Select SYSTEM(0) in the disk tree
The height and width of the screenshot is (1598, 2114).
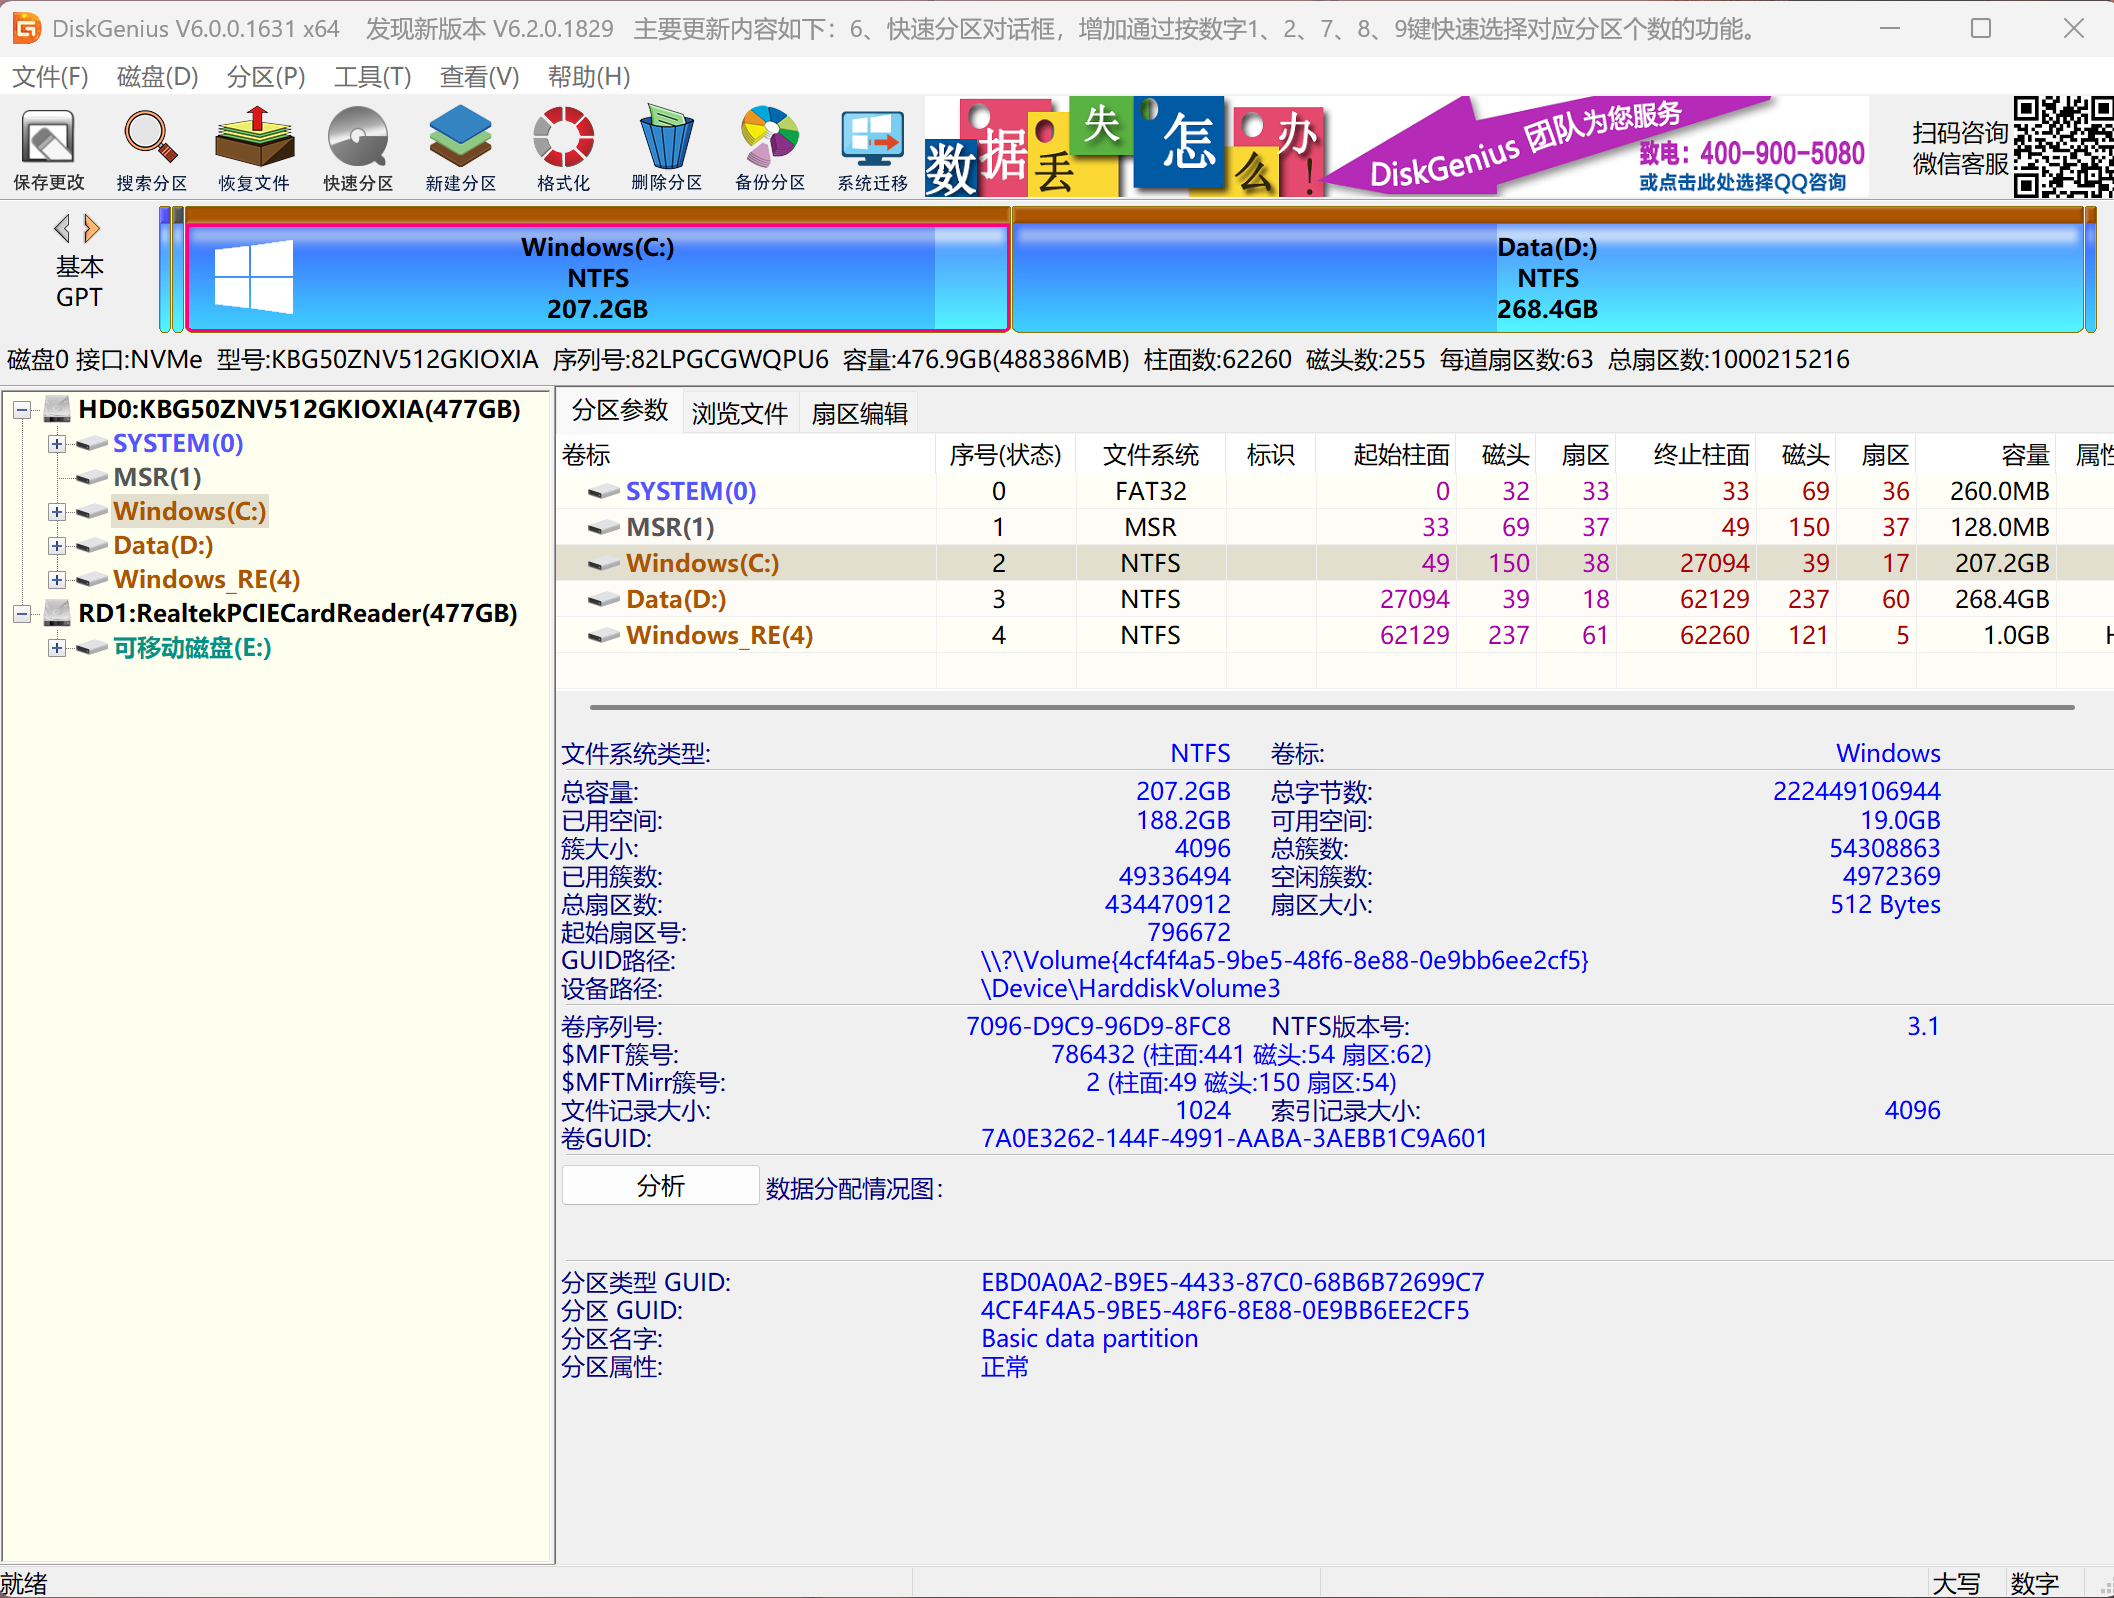pyautogui.click(x=178, y=444)
